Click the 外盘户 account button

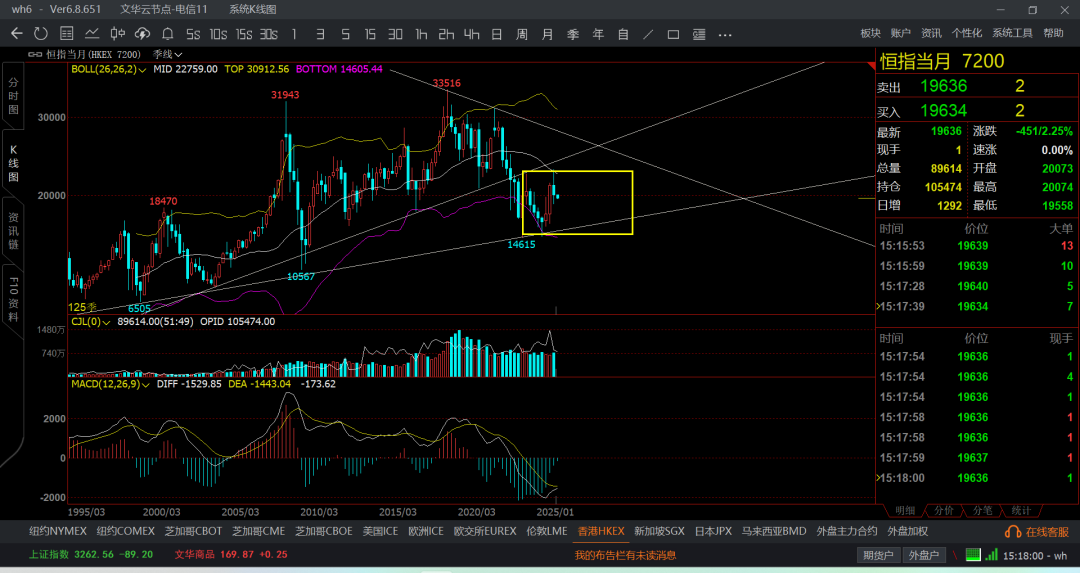[x=924, y=555]
